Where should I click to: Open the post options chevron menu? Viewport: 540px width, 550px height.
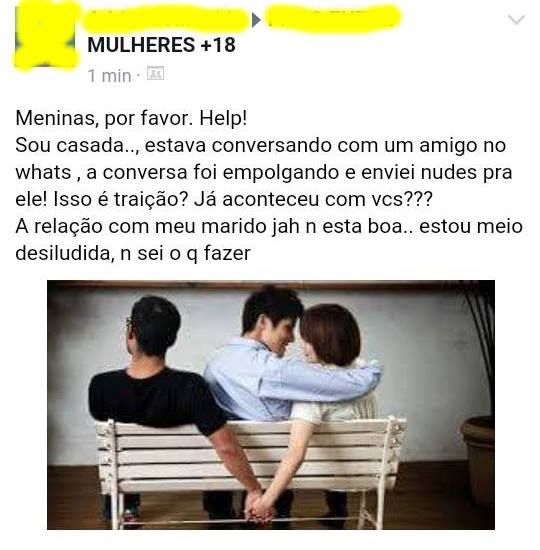(x=516, y=19)
